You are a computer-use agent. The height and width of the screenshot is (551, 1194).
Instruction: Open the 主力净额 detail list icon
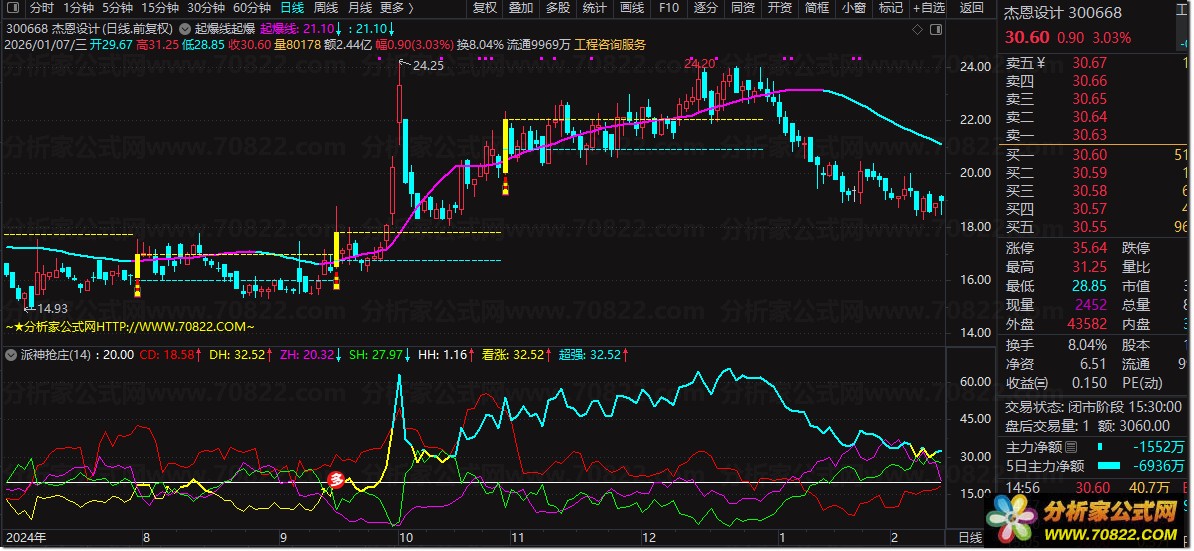click(x=1072, y=446)
